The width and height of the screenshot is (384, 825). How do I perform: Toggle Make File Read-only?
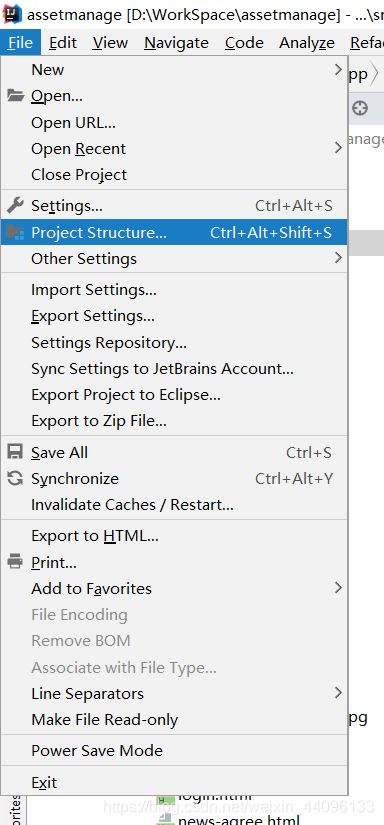click(x=174, y=720)
